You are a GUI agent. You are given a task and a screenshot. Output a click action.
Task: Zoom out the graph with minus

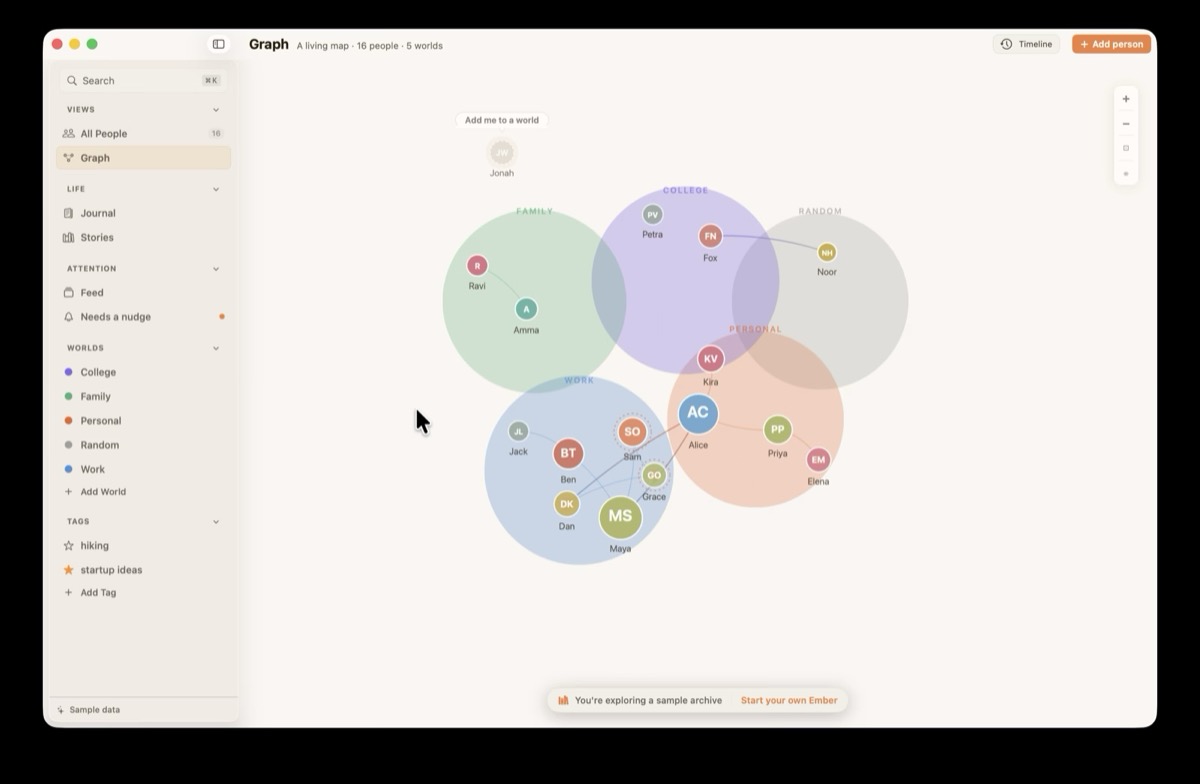pos(1126,124)
